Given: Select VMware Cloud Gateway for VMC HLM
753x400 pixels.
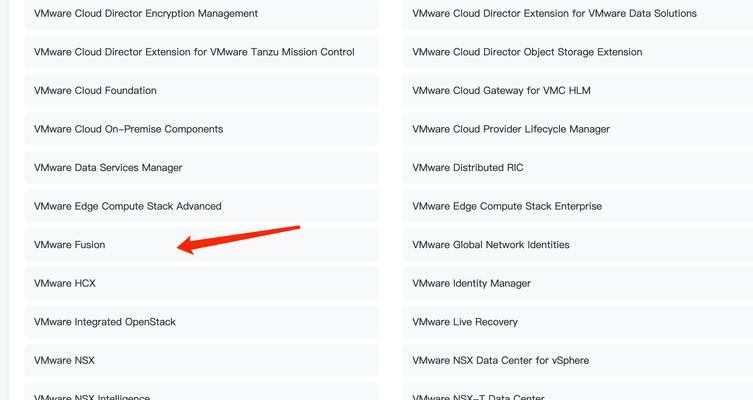Looking at the screenshot, I should coord(578,91).
